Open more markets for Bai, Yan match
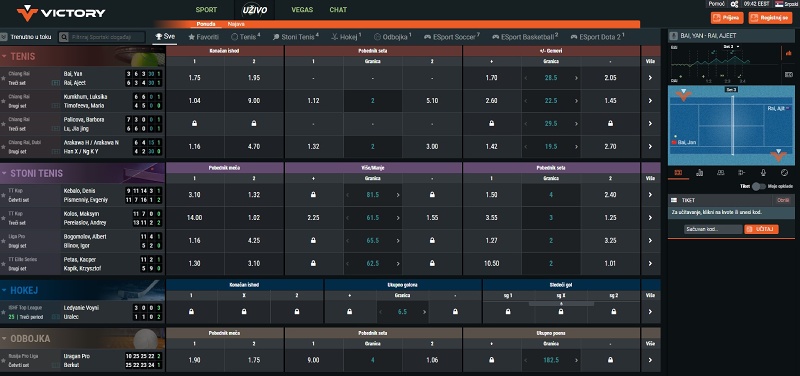 click(x=650, y=78)
